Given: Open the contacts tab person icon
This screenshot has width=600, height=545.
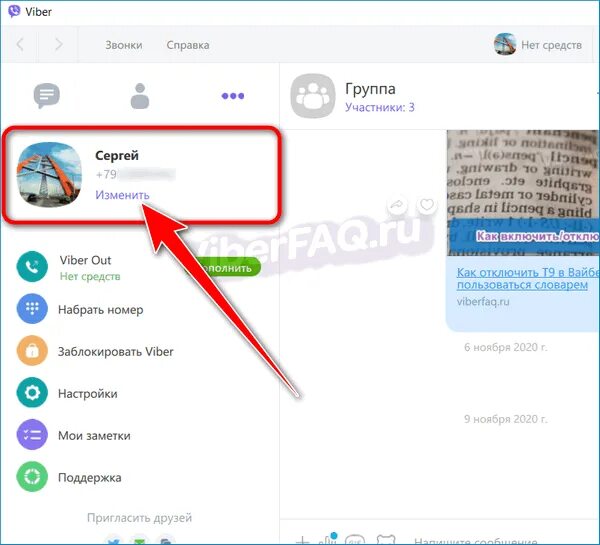Looking at the screenshot, I should [x=140, y=96].
